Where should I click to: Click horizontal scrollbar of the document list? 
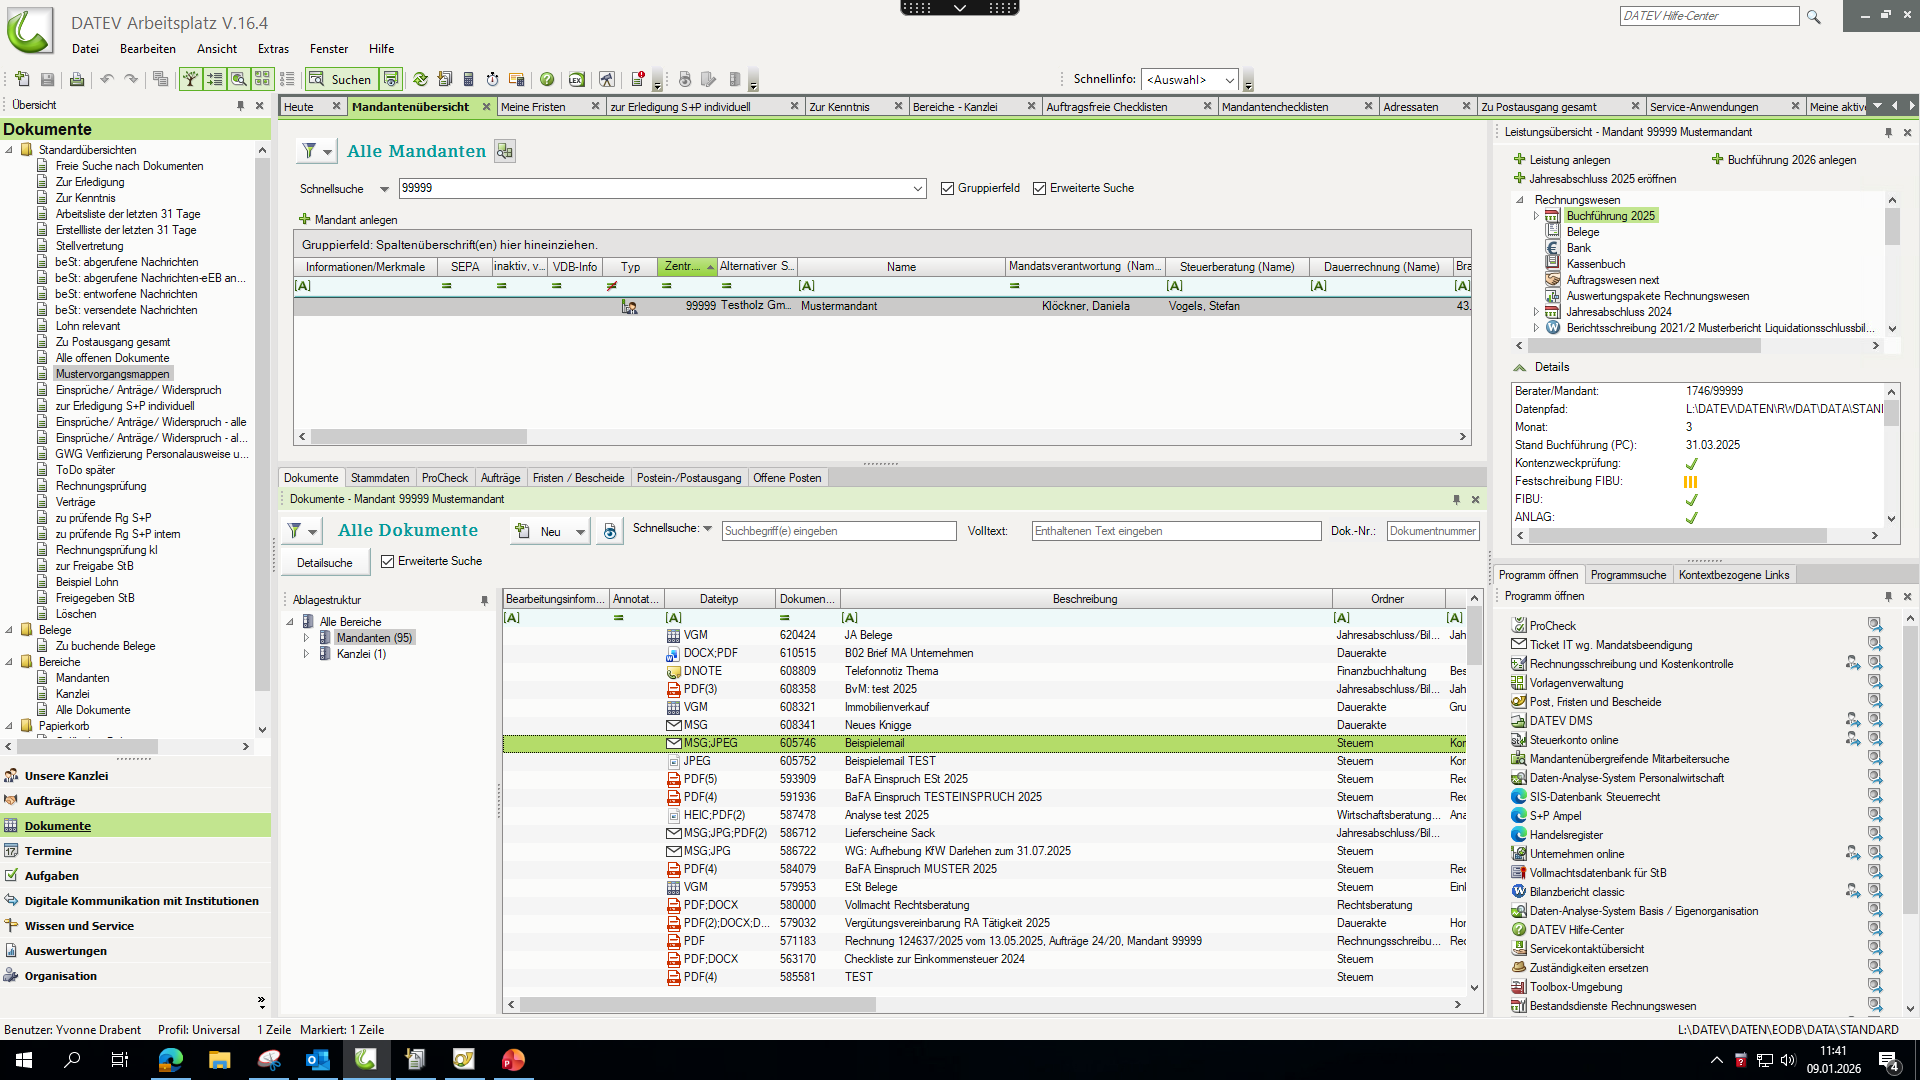696,1004
